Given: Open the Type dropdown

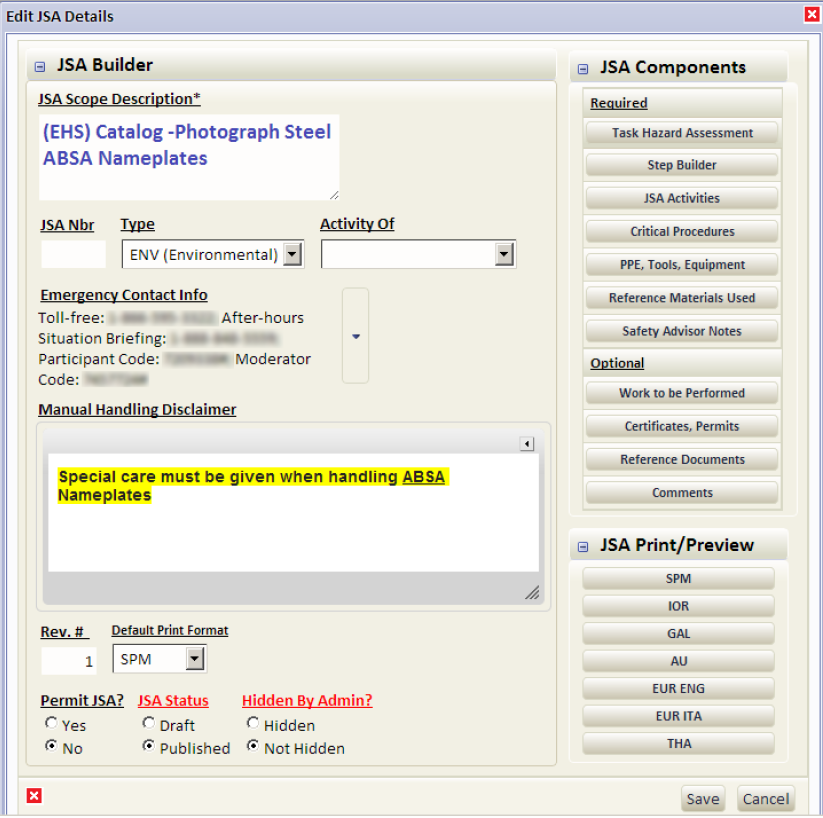Looking at the screenshot, I should click(293, 255).
